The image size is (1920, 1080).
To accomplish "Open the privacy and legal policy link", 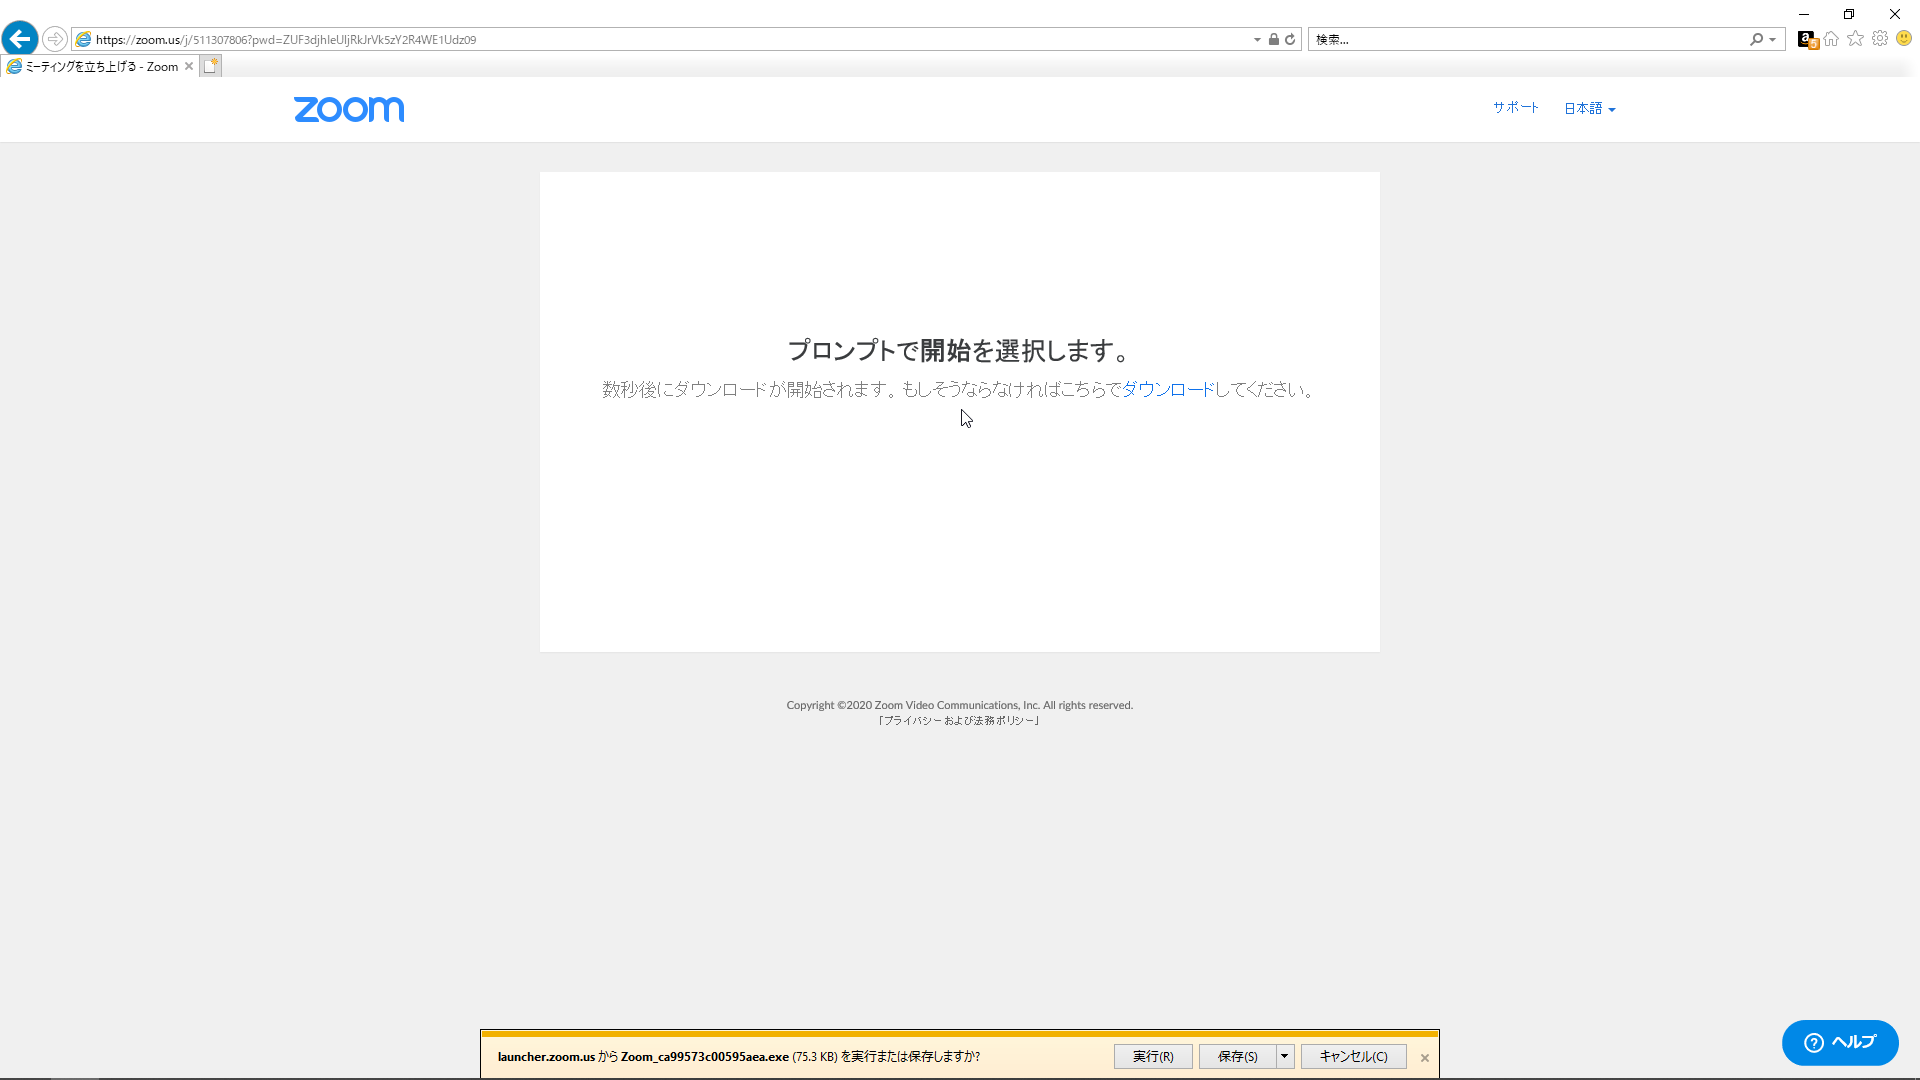I will point(959,720).
